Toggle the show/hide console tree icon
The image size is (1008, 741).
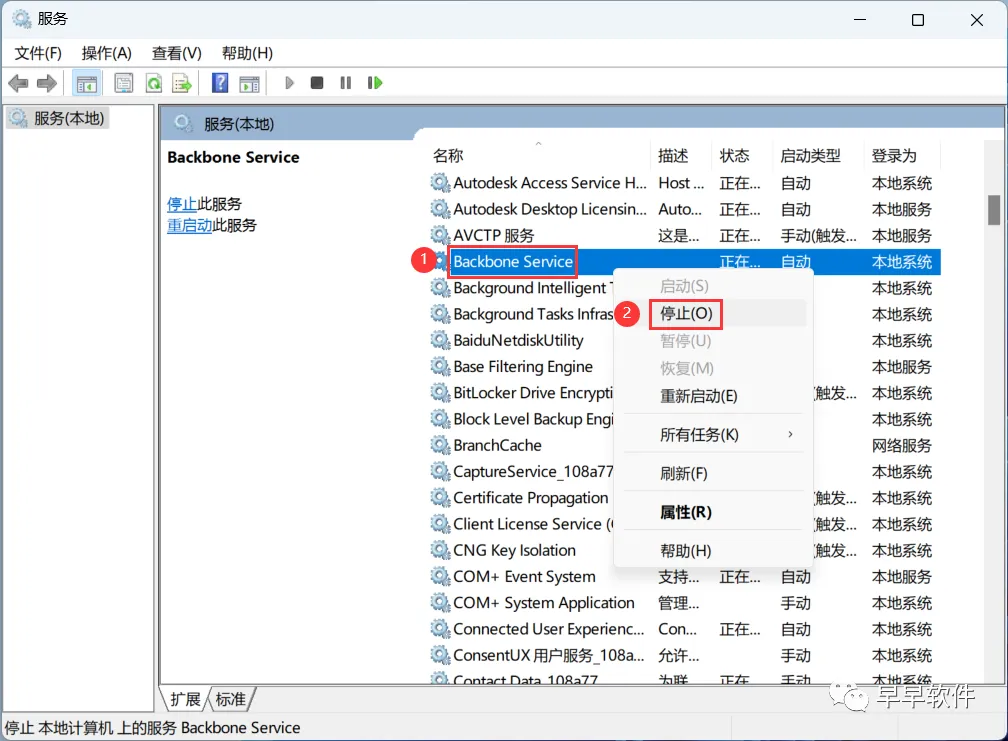click(86, 83)
